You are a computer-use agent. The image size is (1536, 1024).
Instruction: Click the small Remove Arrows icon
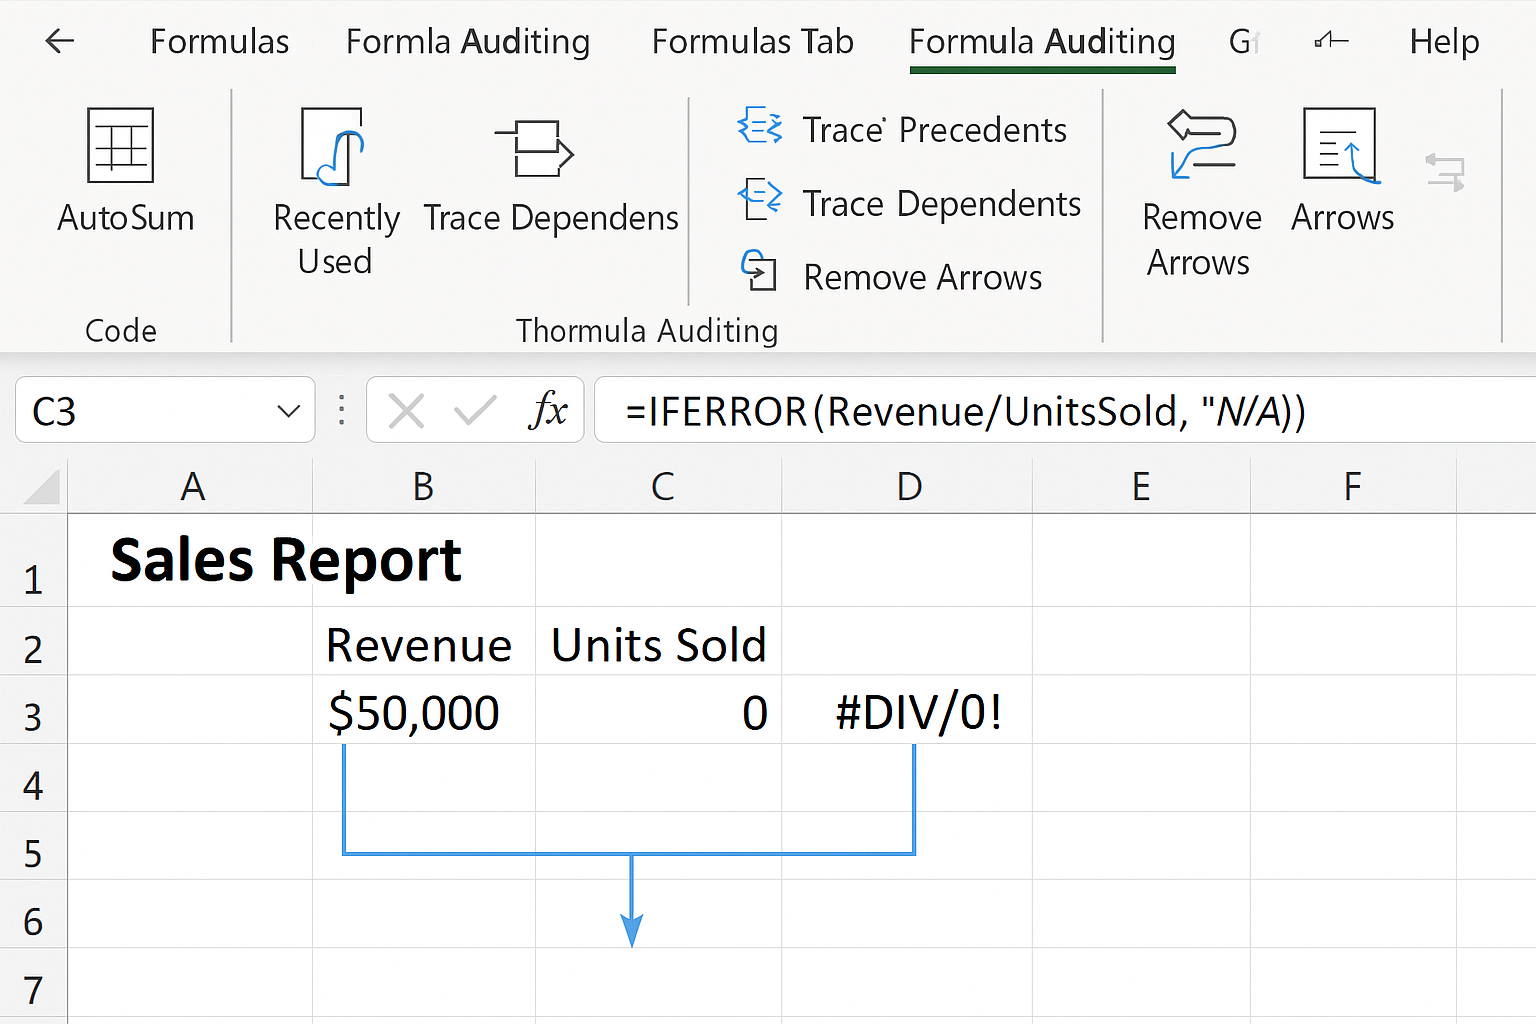tap(759, 271)
